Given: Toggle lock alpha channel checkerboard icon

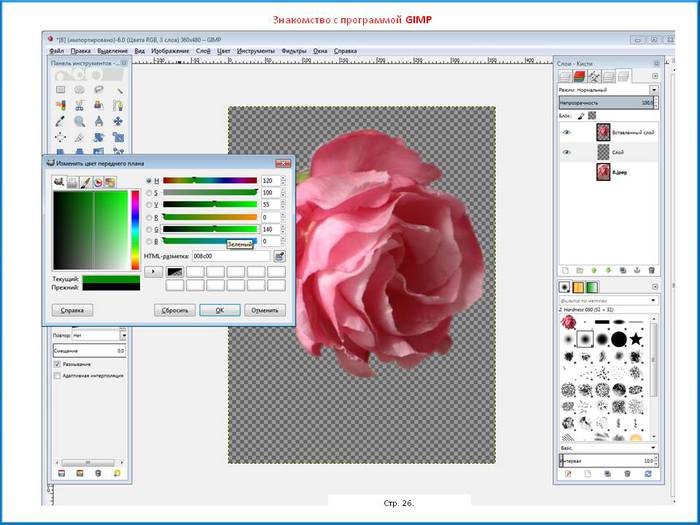Looking at the screenshot, I should point(592,116).
